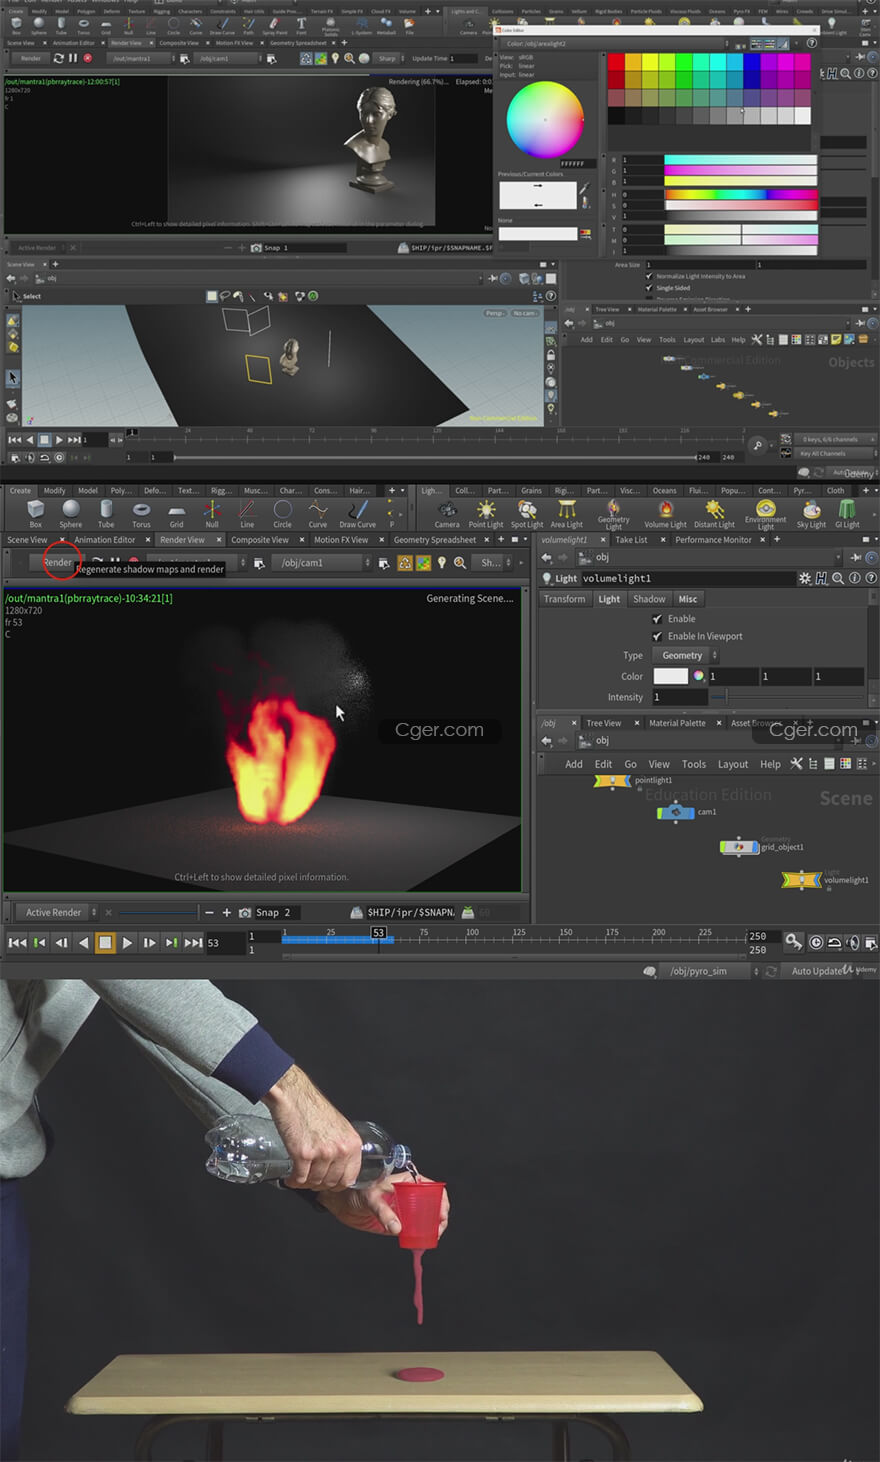This screenshot has height=1462, width=880.
Task: Select the cam1 node in the network view
Action: pyautogui.click(x=676, y=813)
